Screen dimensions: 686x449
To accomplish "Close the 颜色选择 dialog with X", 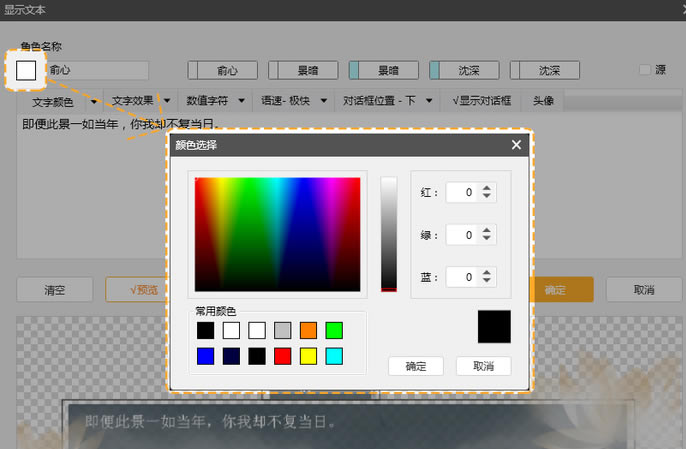I will click(516, 145).
